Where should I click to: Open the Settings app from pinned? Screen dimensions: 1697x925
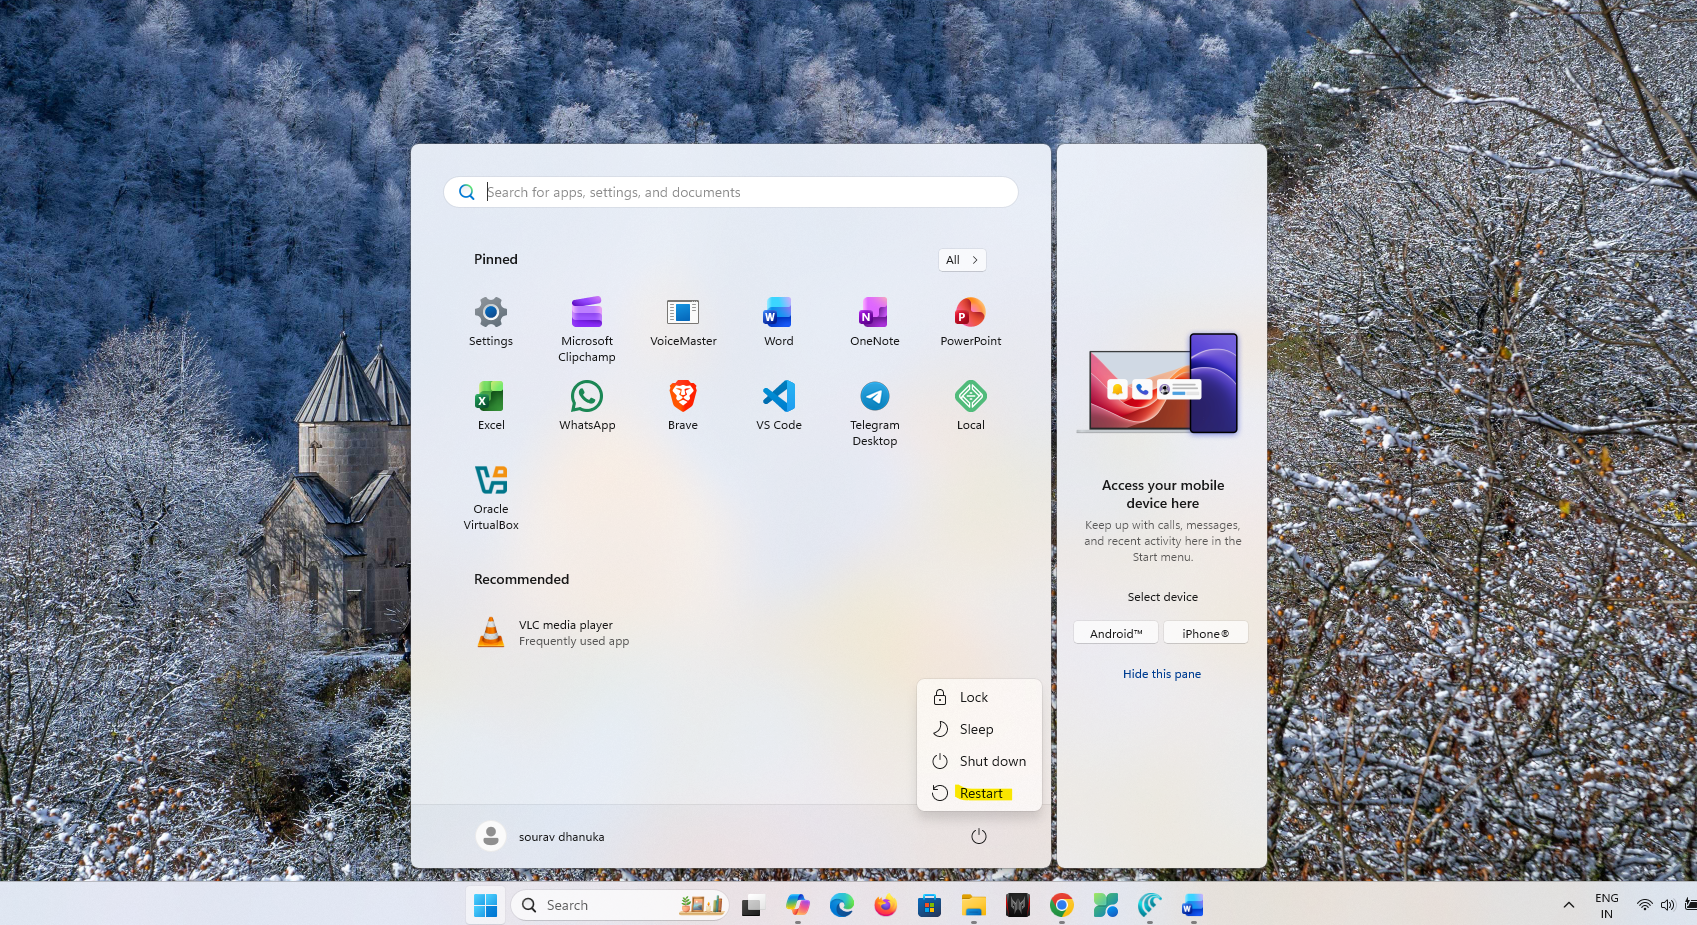point(490,322)
